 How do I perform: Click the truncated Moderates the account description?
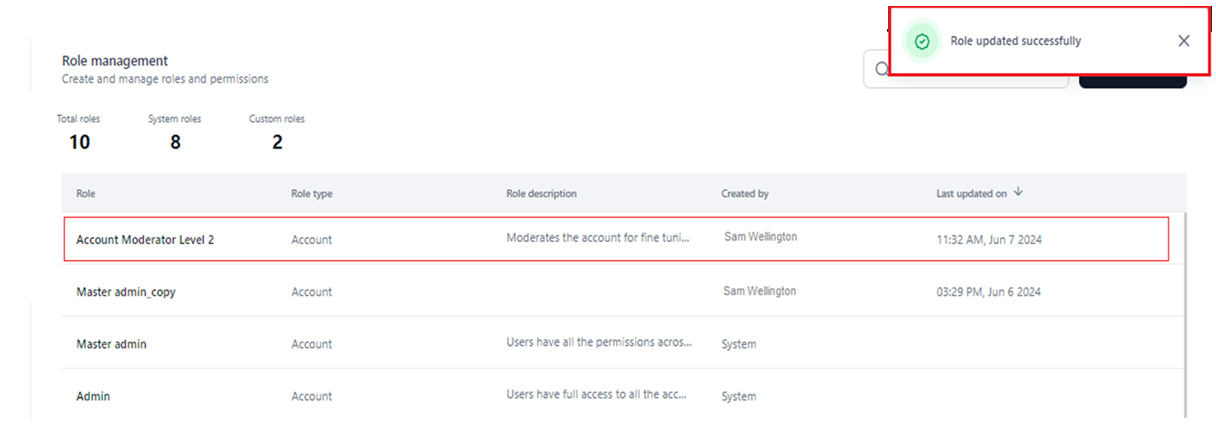(x=597, y=239)
